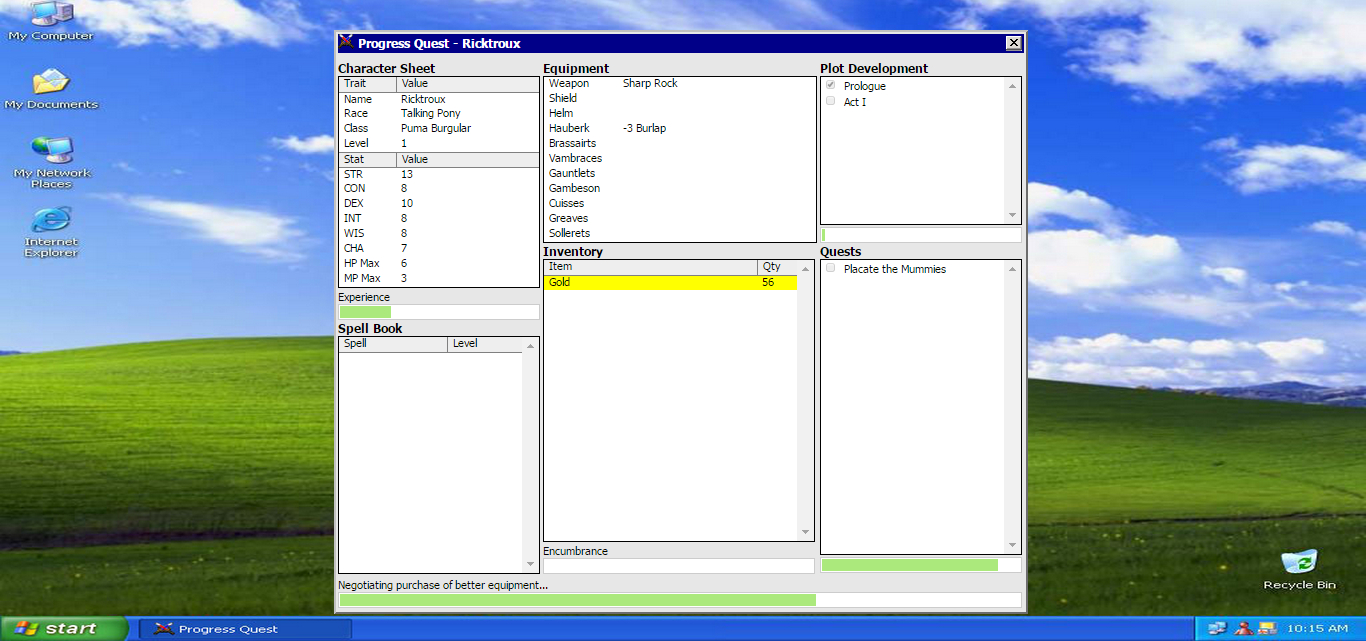Image resolution: width=1366 pixels, height=641 pixels.
Task: Toggle the Act I checkbox
Action: click(830, 102)
